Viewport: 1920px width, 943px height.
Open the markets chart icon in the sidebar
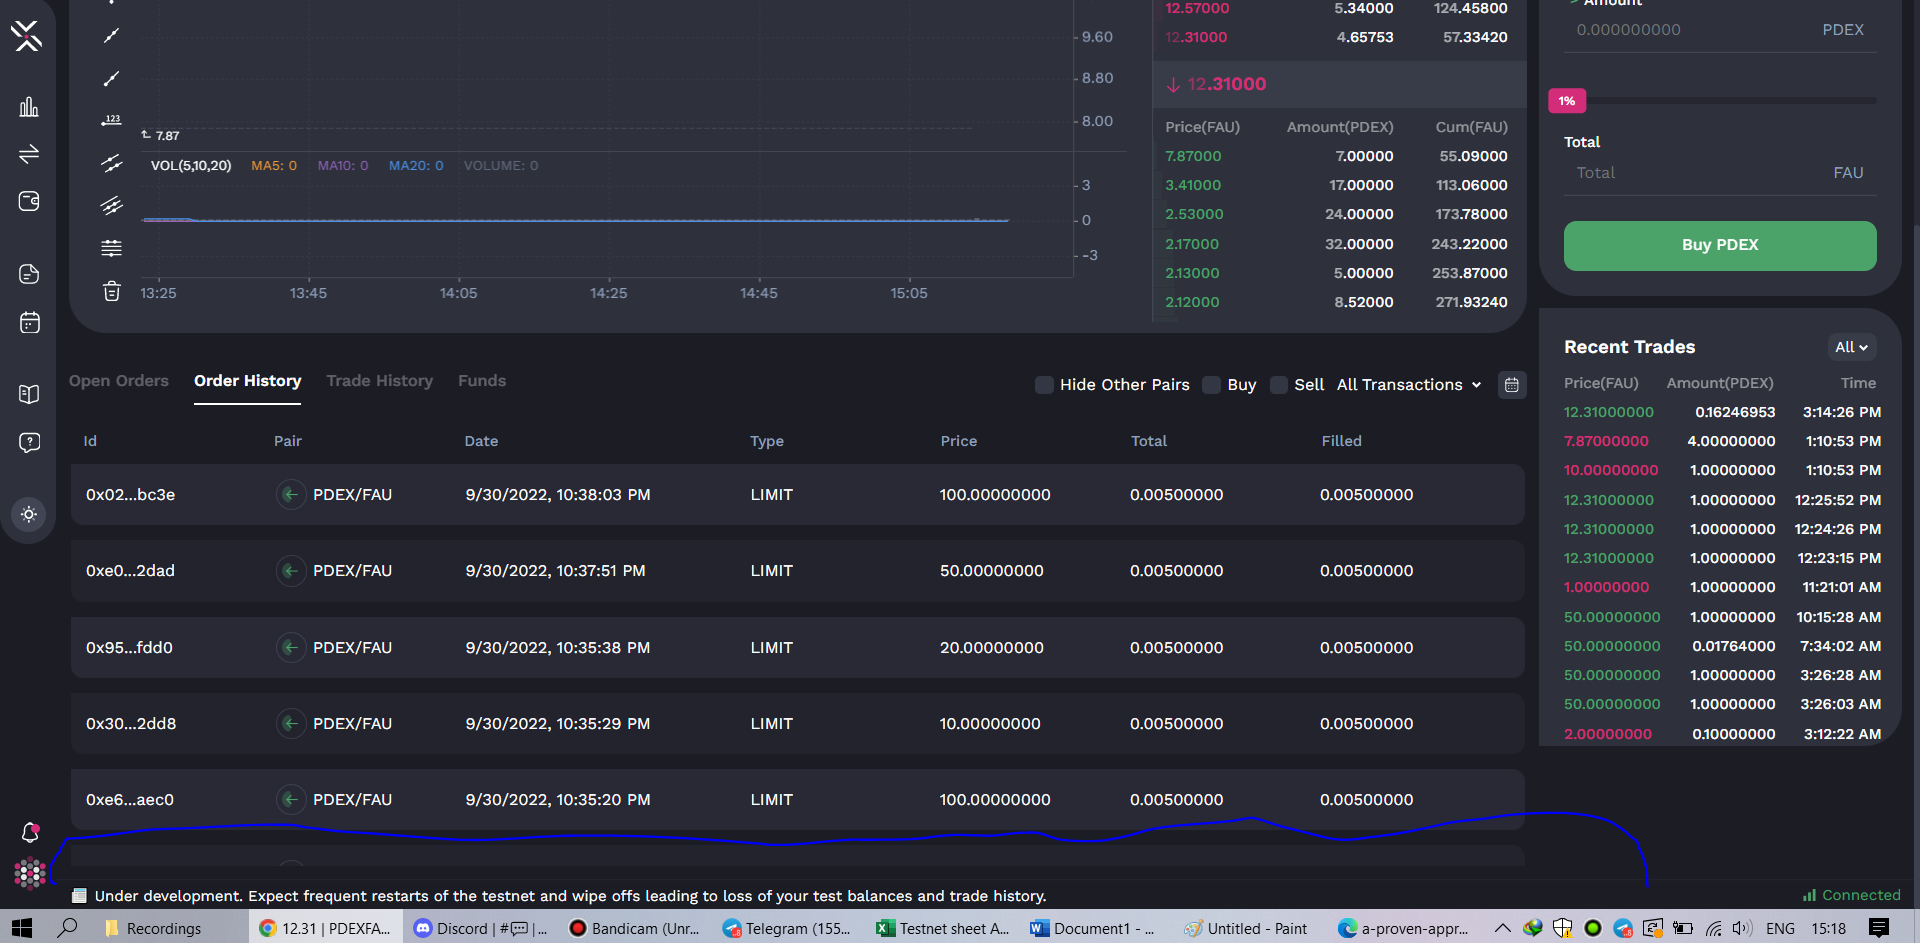click(x=29, y=106)
